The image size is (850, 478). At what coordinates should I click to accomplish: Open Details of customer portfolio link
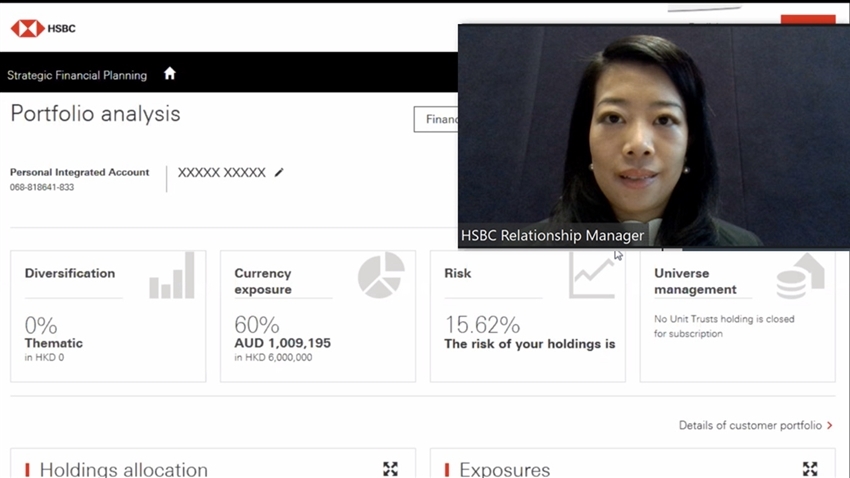tap(750, 425)
